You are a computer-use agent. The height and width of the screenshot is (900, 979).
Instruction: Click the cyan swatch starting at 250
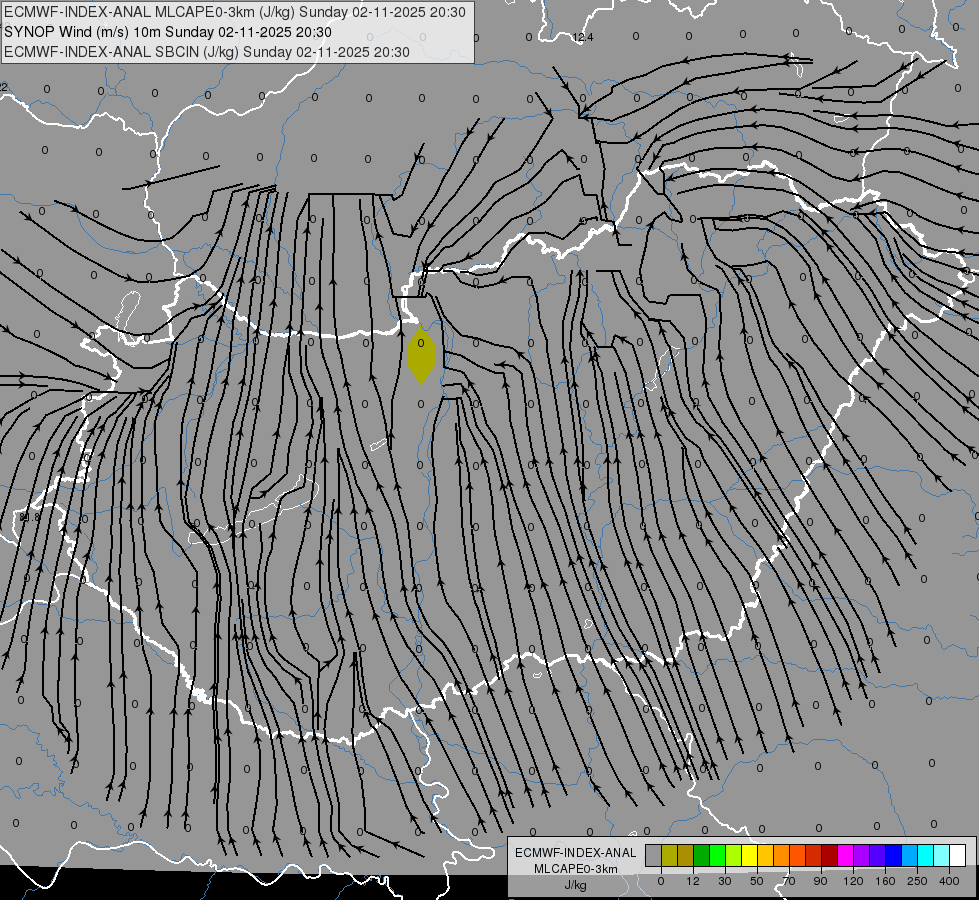point(925,855)
